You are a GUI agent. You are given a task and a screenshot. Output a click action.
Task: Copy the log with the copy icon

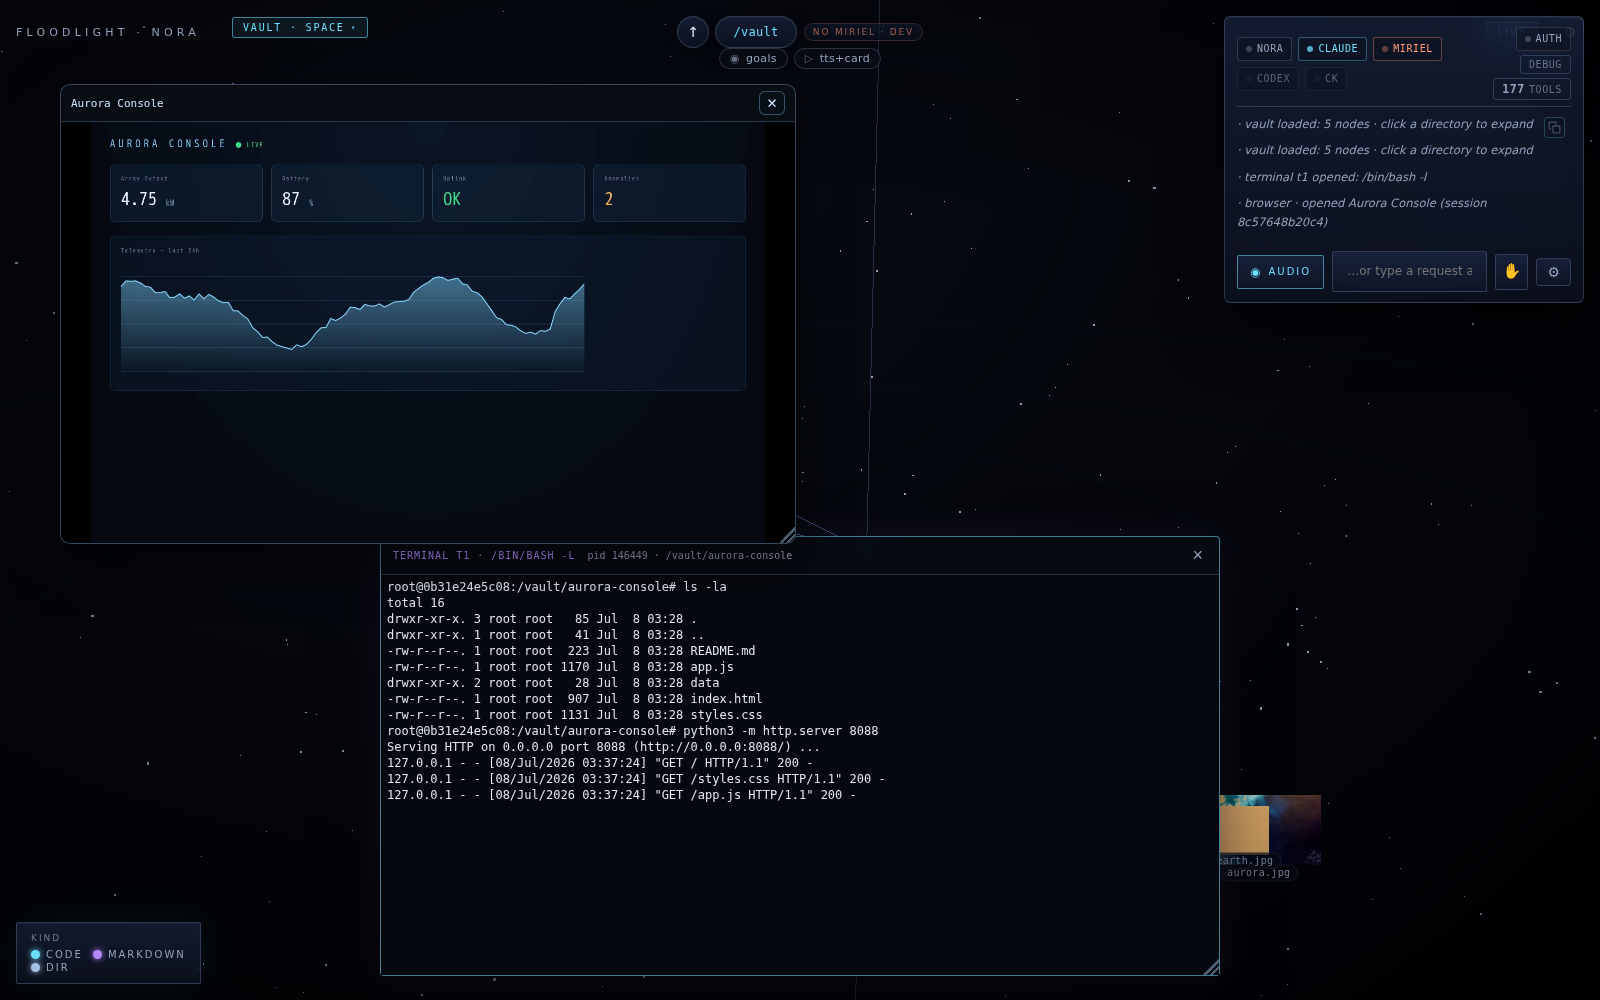pos(1554,127)
